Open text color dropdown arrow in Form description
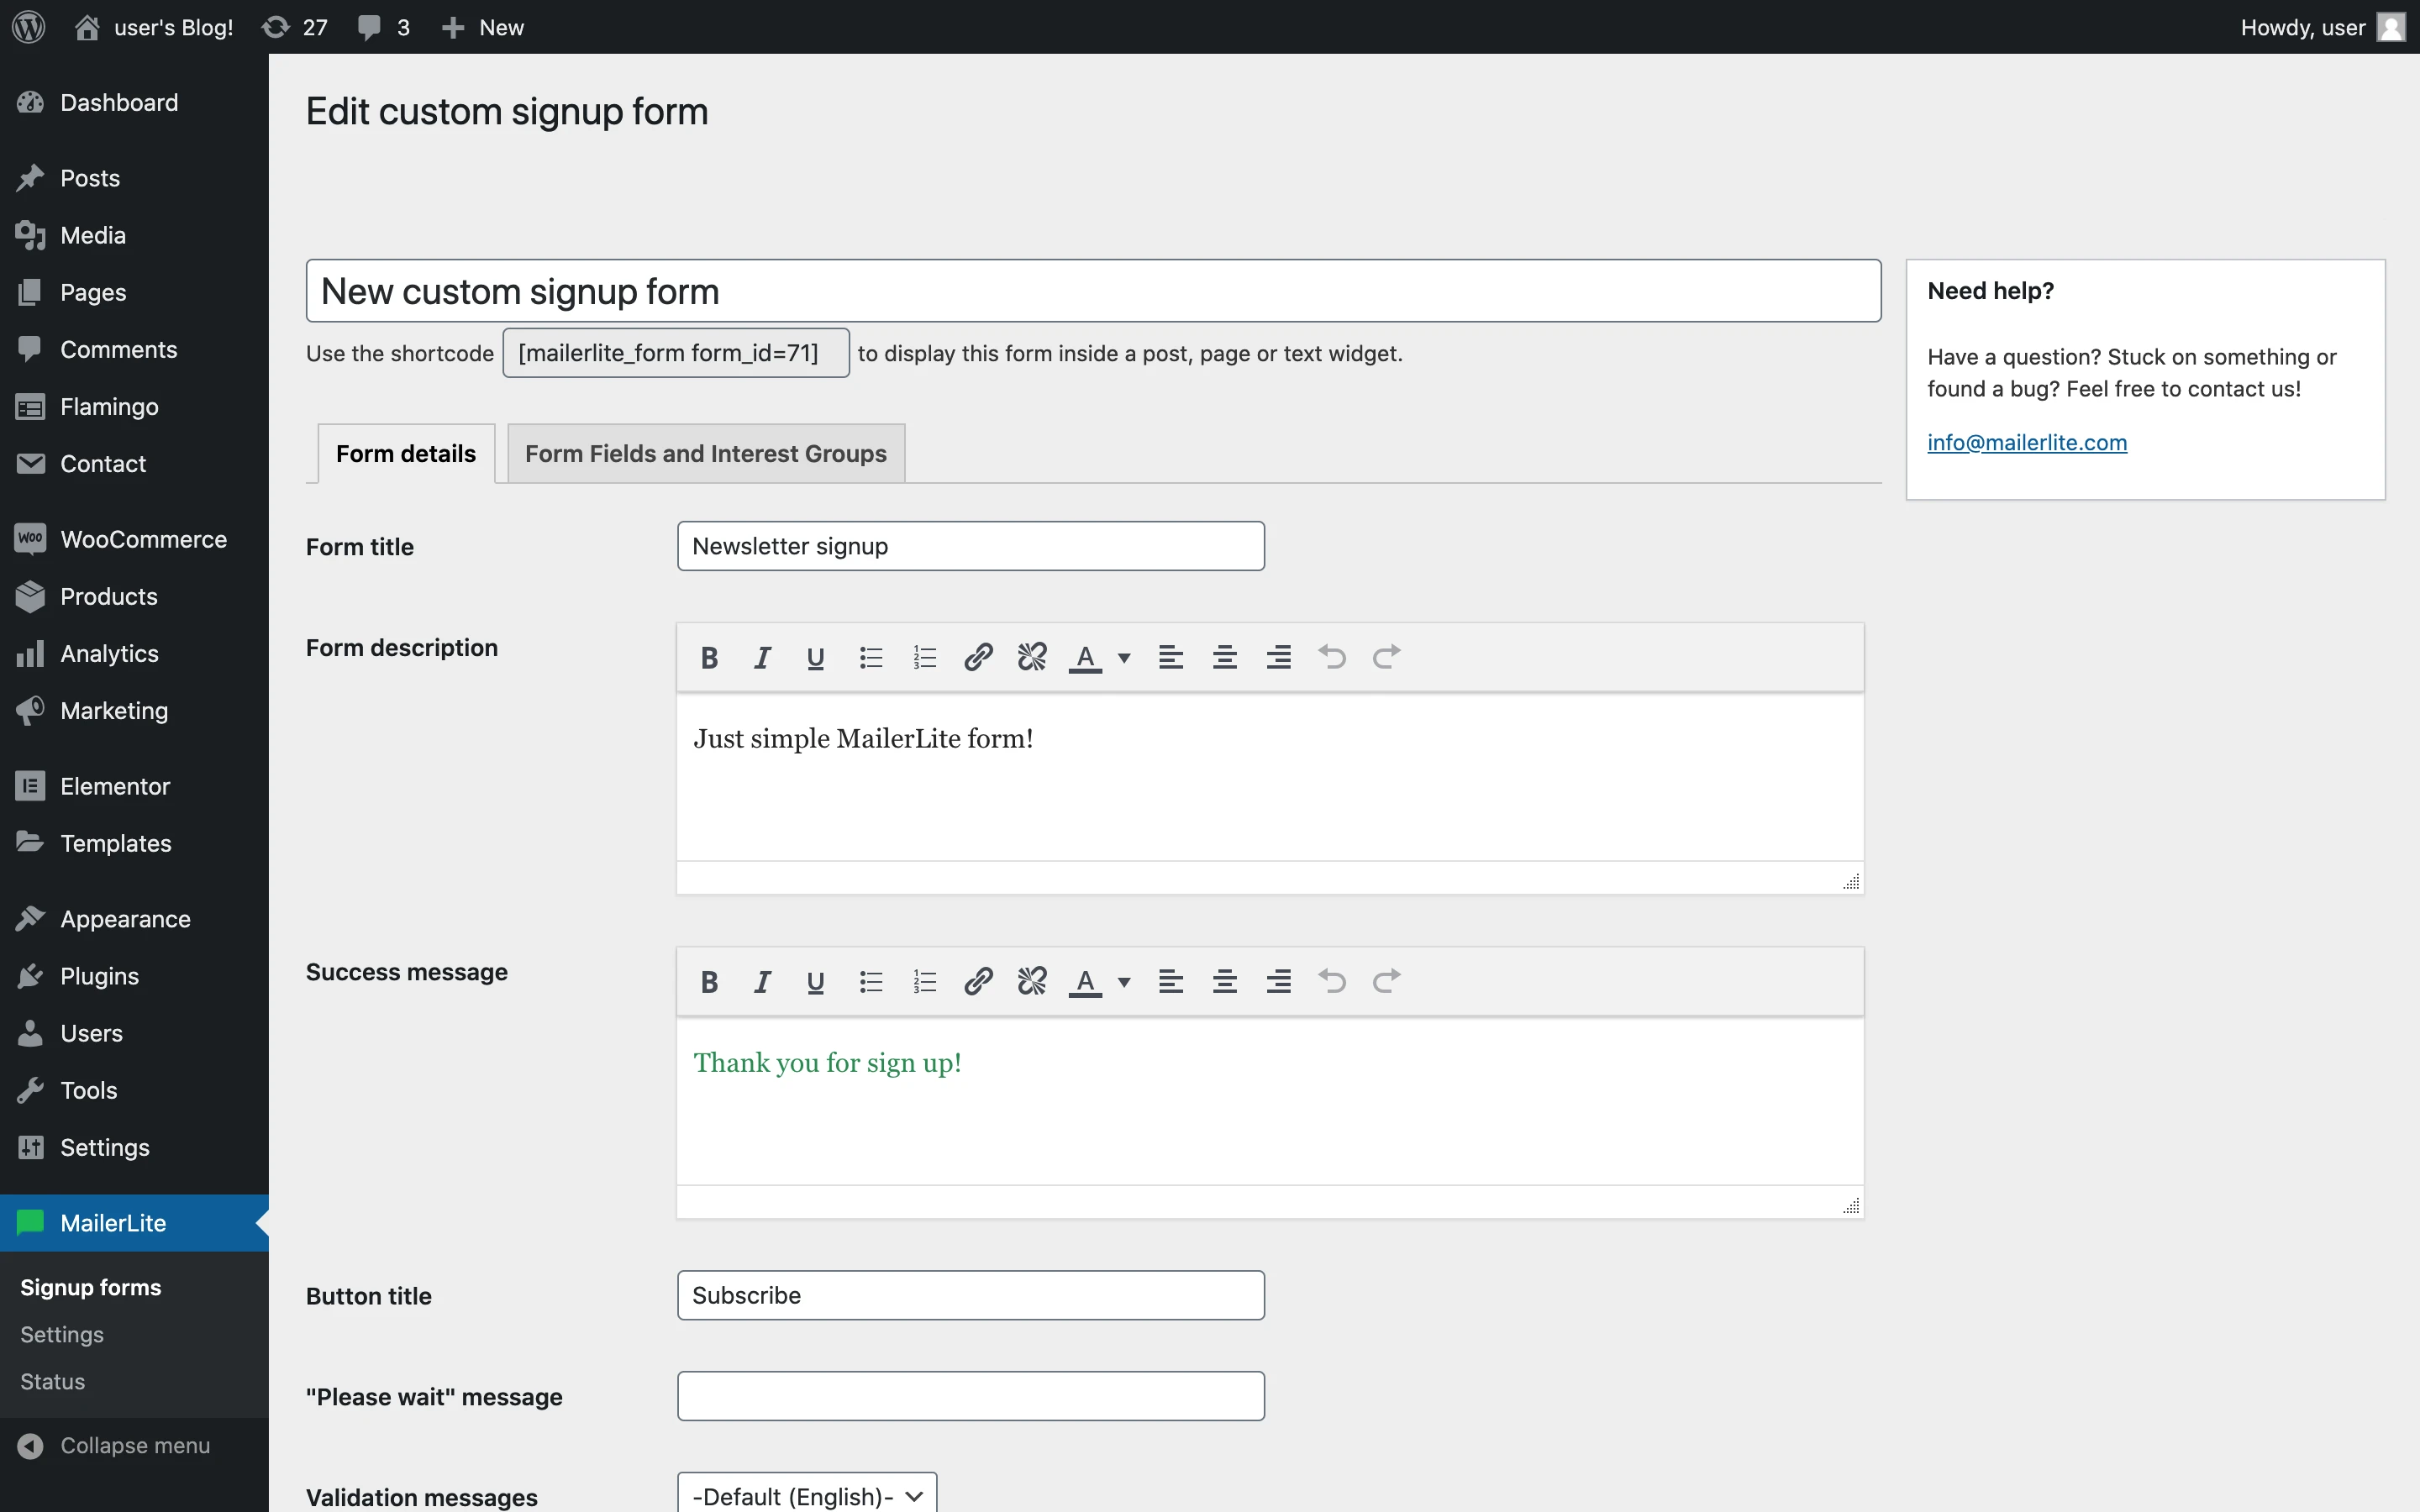2420x1512 pixels. tap(1124, 657)
